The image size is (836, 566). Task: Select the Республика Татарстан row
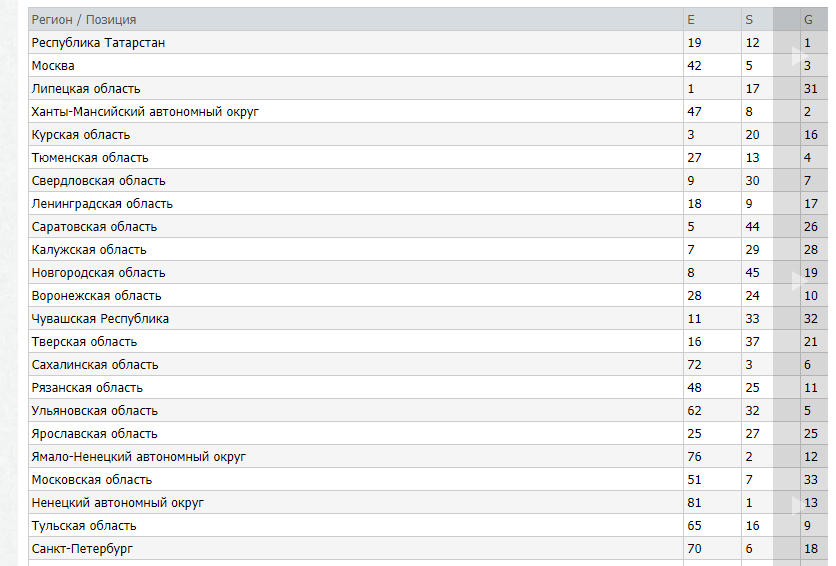pyautogui.click(x=98, y=43)
